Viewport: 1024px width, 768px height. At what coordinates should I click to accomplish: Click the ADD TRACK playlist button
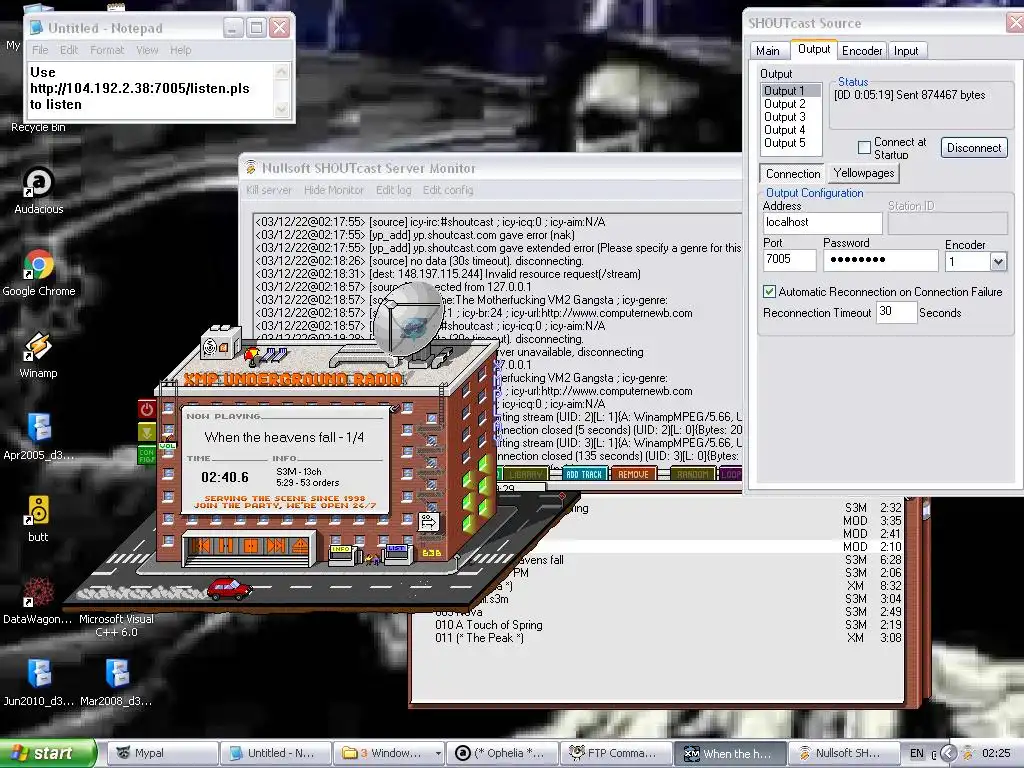tap(584, 474)
